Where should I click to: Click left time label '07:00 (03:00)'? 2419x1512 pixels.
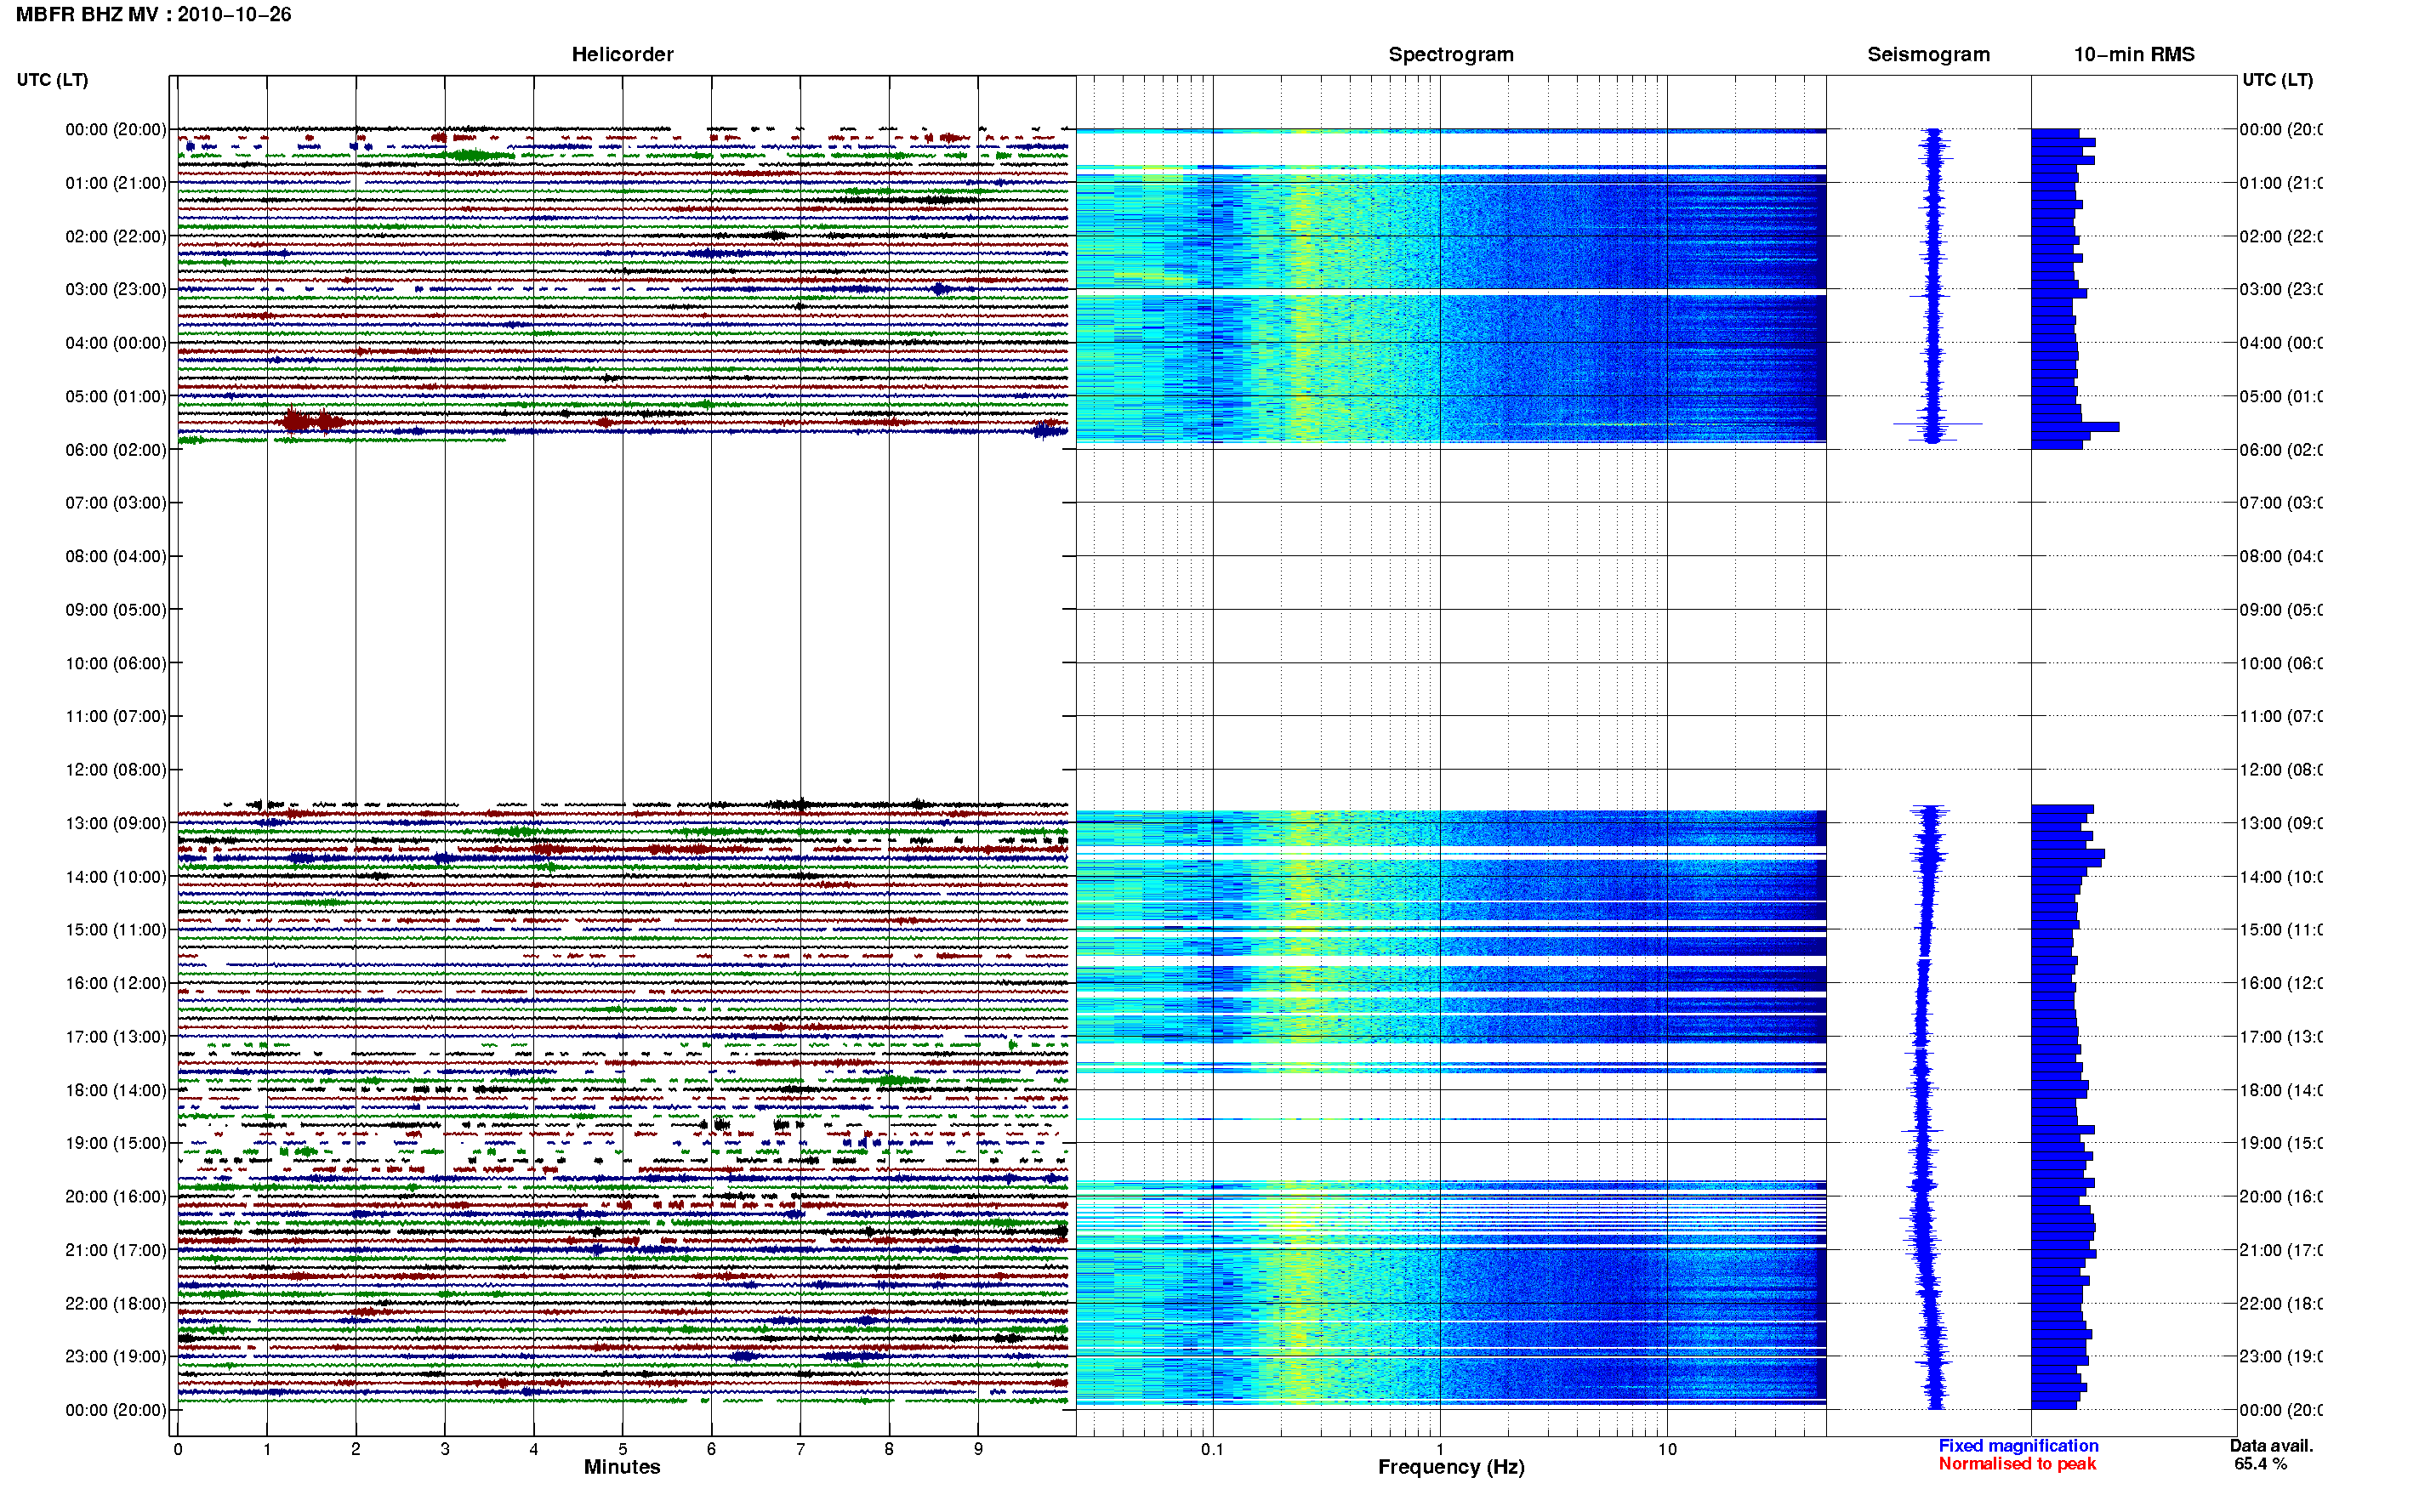click(x=116, y=503)
